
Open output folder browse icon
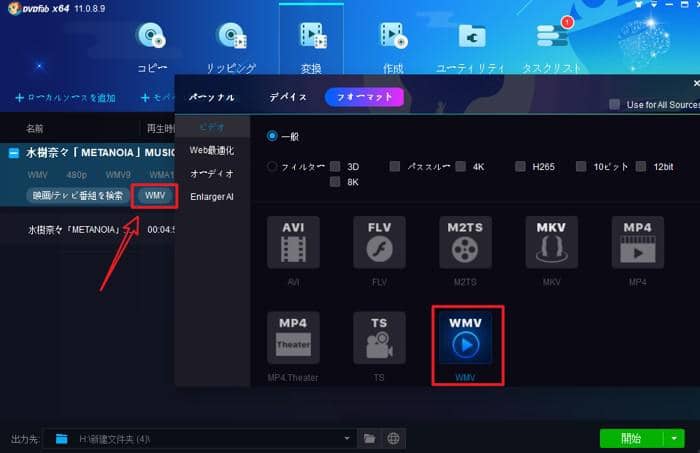click(369, 439)
